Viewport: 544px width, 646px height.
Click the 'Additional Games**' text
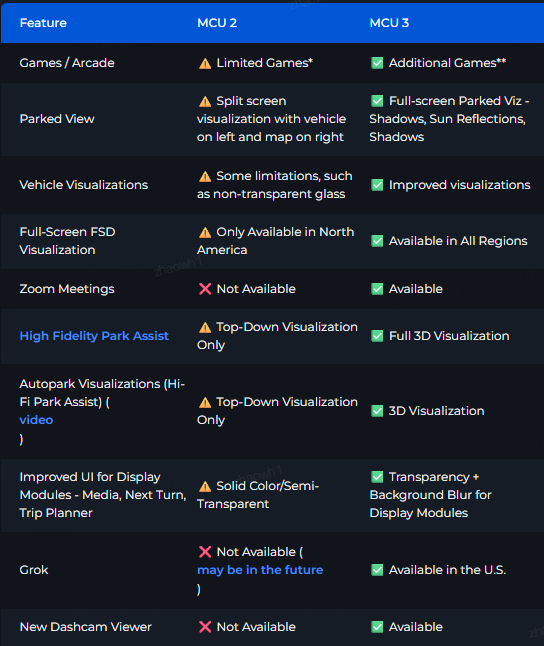[x=448, y=63]
